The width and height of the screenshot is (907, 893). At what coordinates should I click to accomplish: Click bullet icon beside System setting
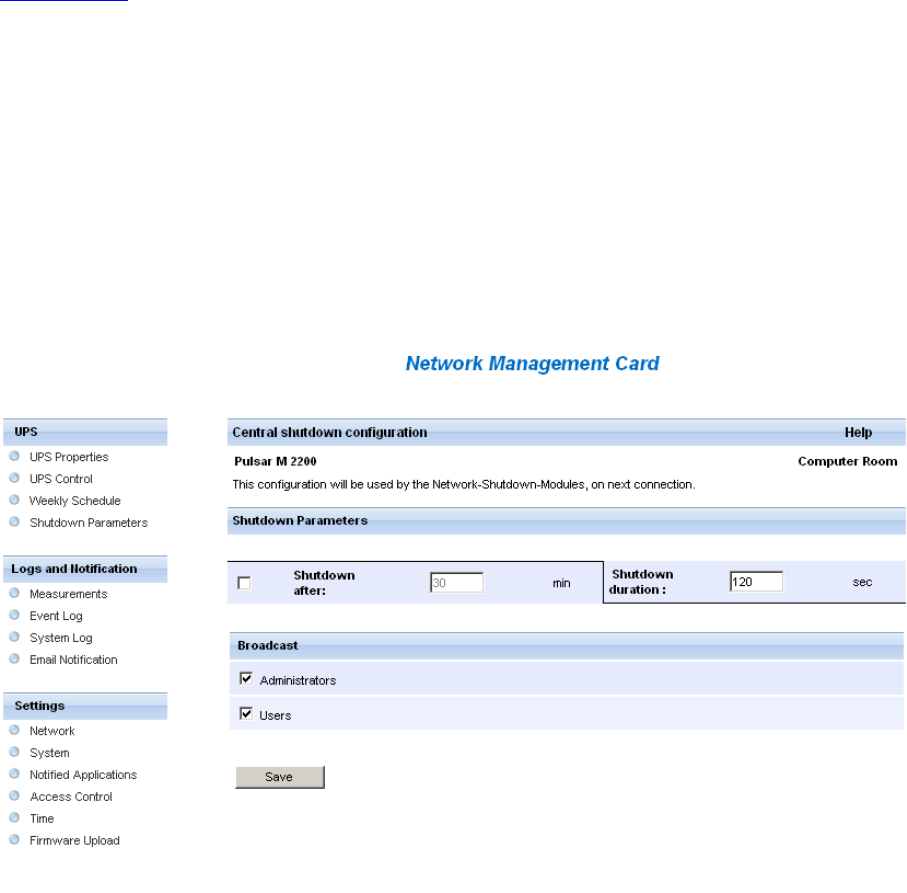tap(14, 752)
